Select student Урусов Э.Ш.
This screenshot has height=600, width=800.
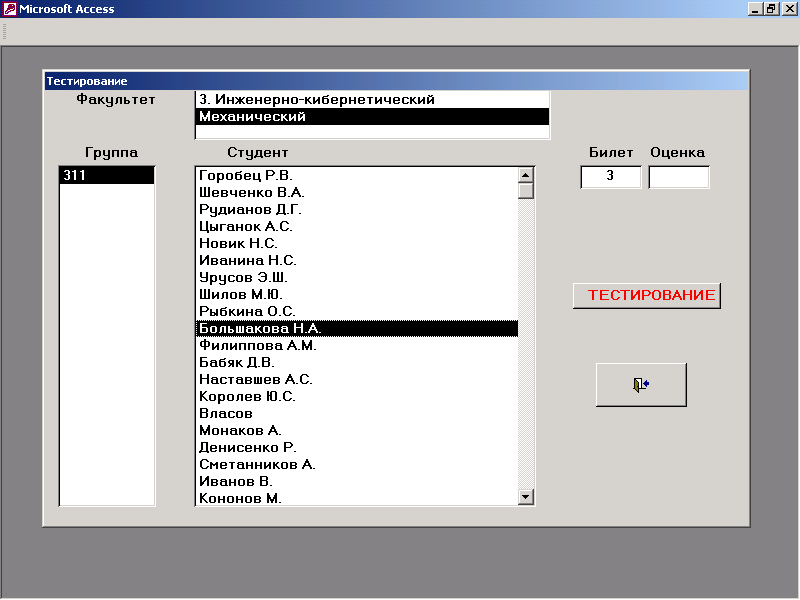(x=357, y=277)
